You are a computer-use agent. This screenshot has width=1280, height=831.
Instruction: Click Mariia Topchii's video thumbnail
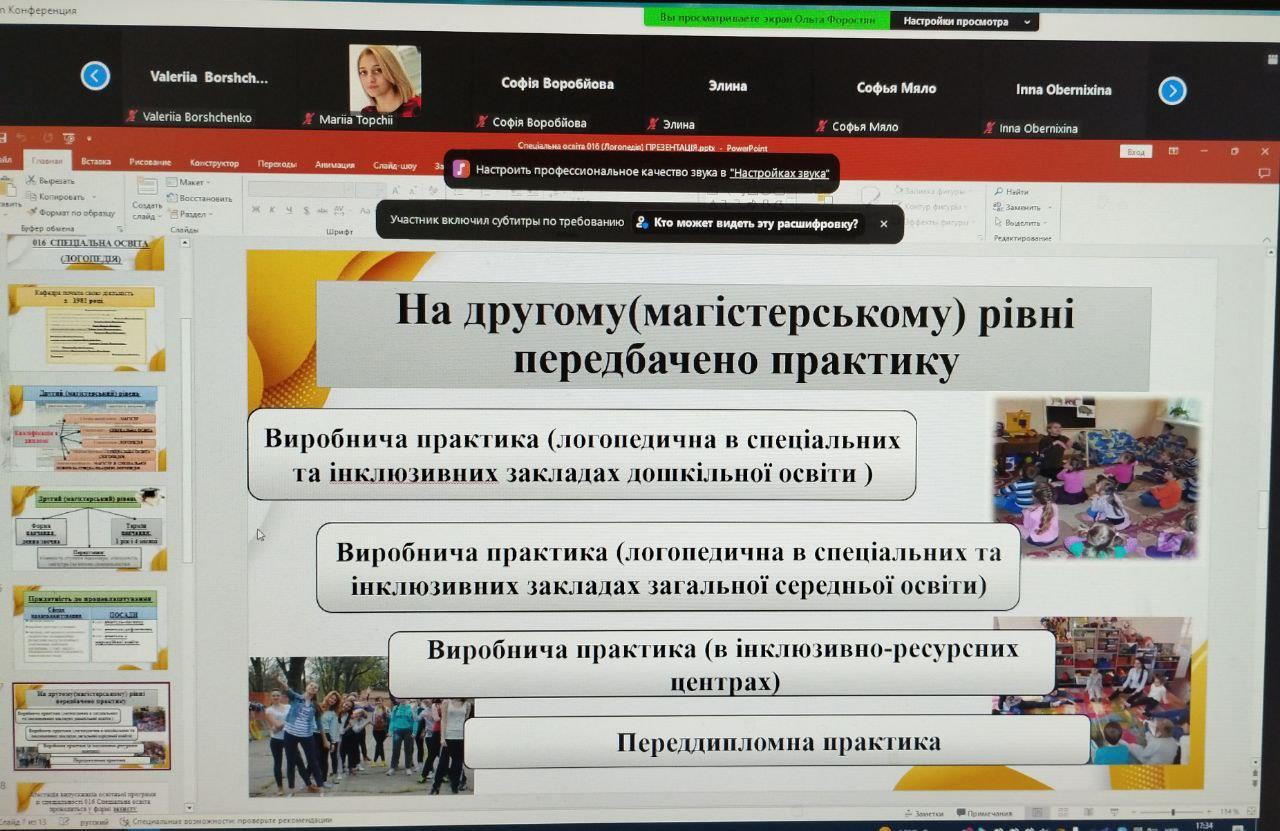(x=385, y=81)
